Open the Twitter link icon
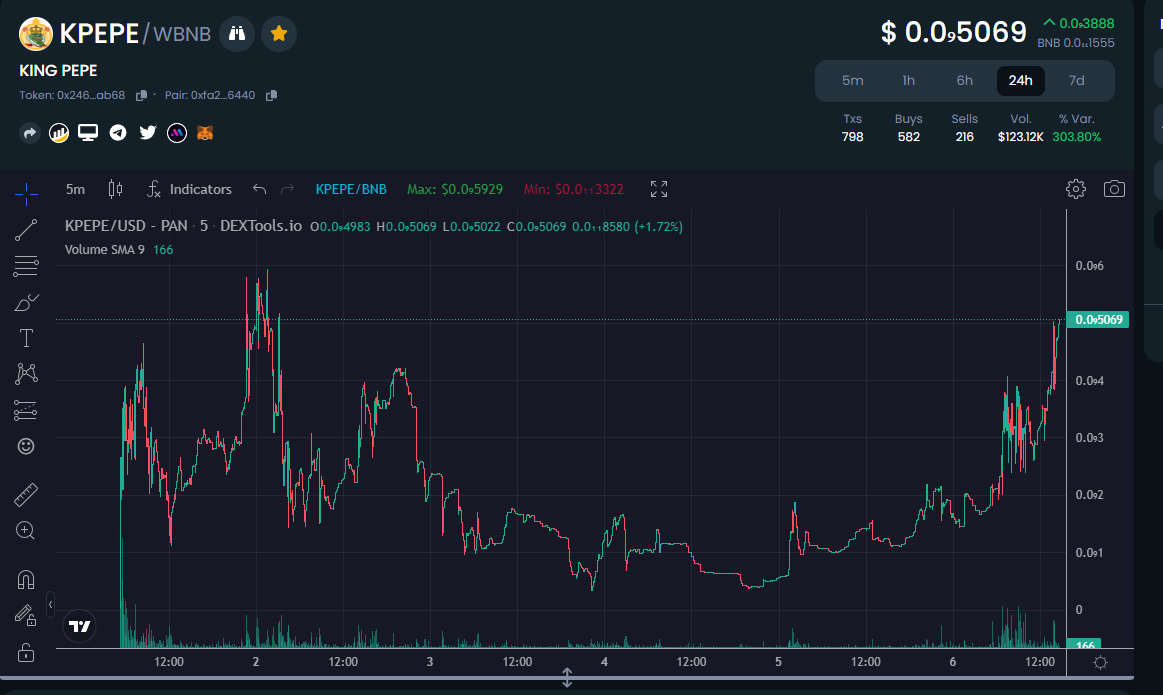This screenshot has width=1163, height=695. click(148, 133)
